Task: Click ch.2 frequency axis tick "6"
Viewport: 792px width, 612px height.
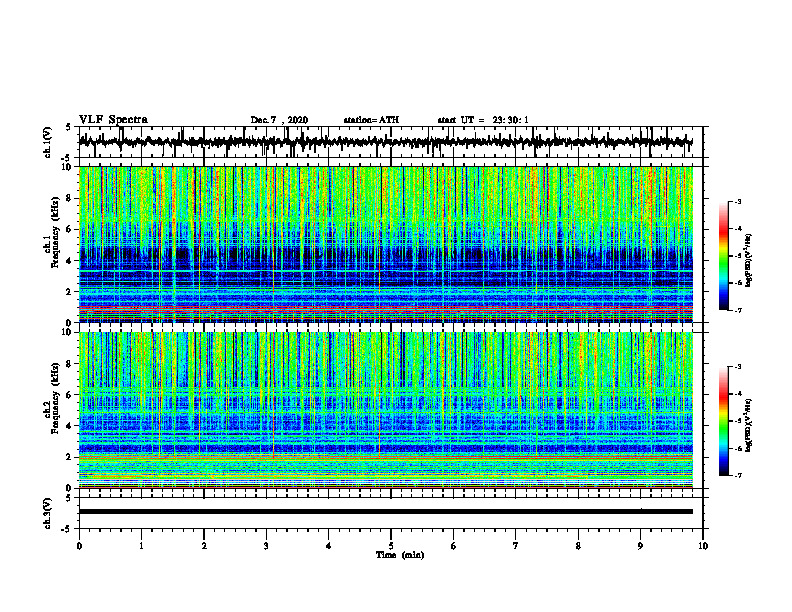Action: (70, 395)
